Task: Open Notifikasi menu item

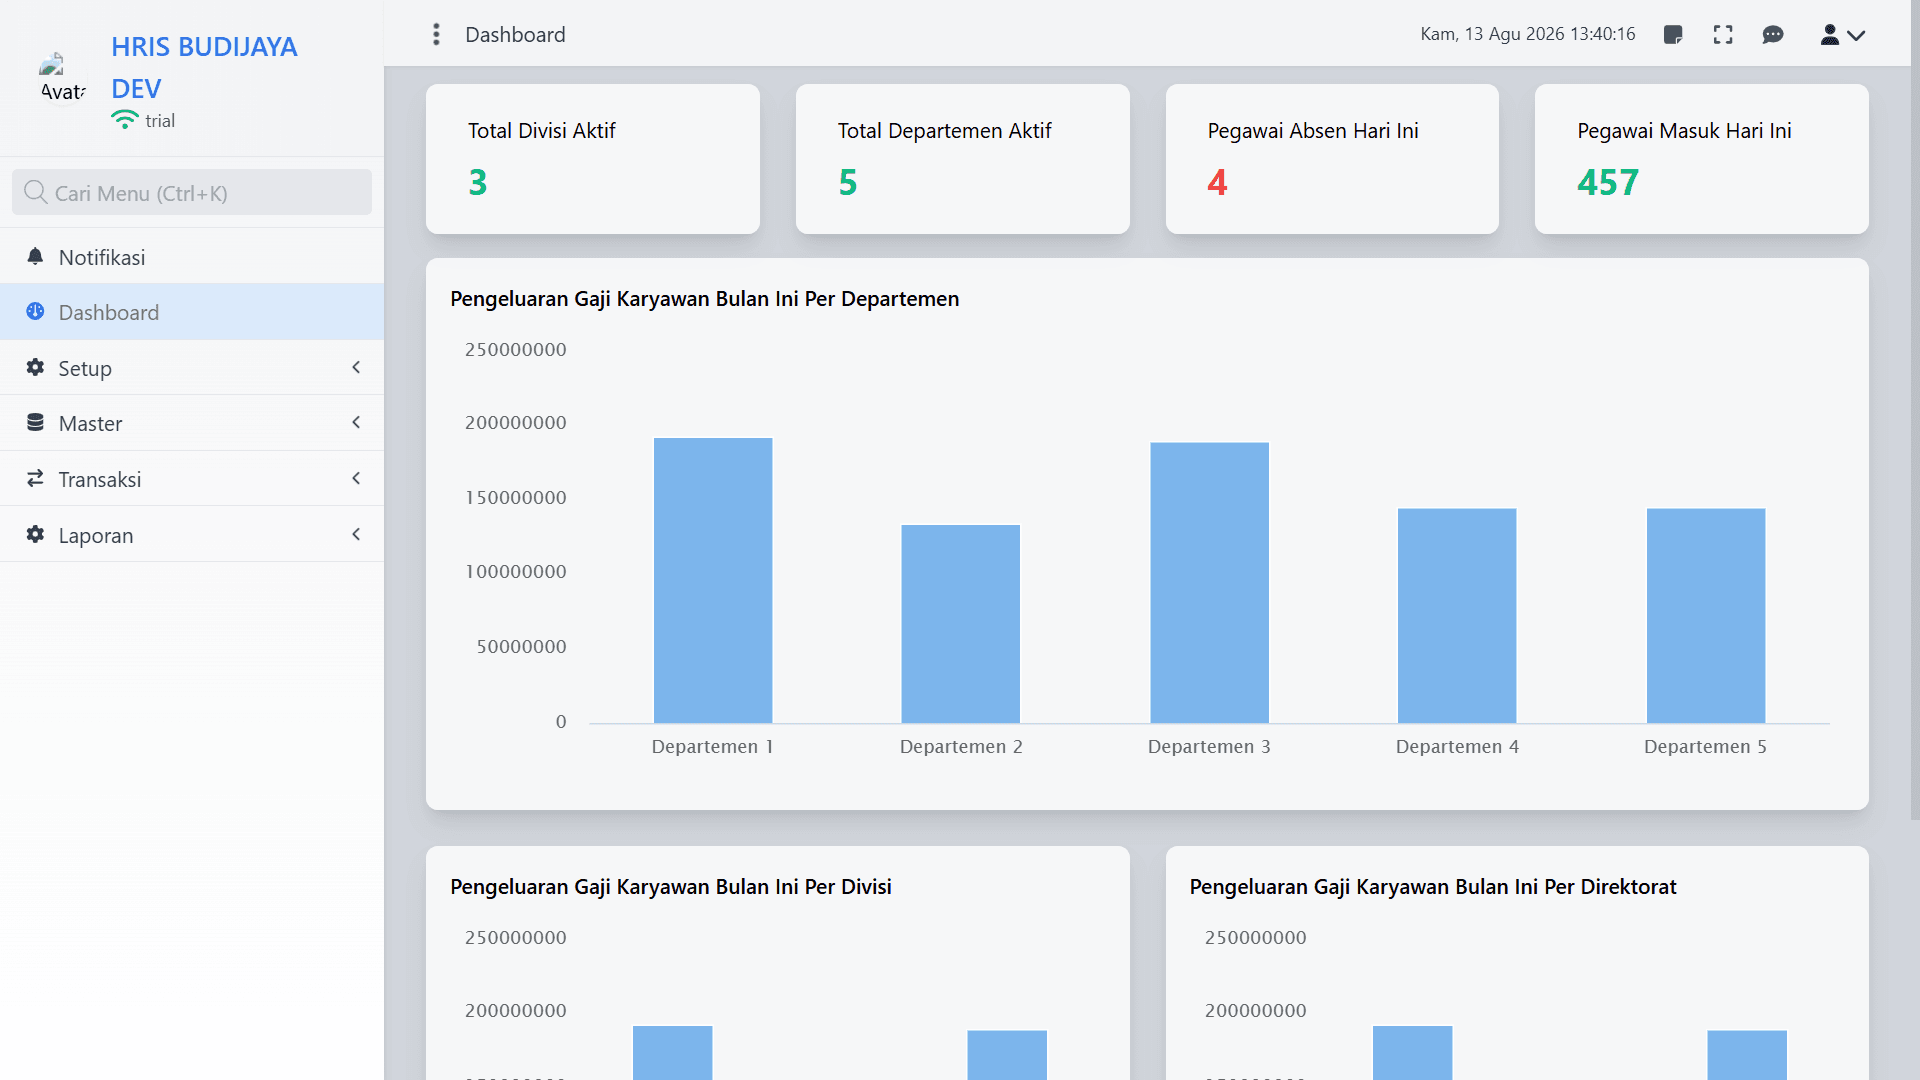Action: tap(192, 256)
